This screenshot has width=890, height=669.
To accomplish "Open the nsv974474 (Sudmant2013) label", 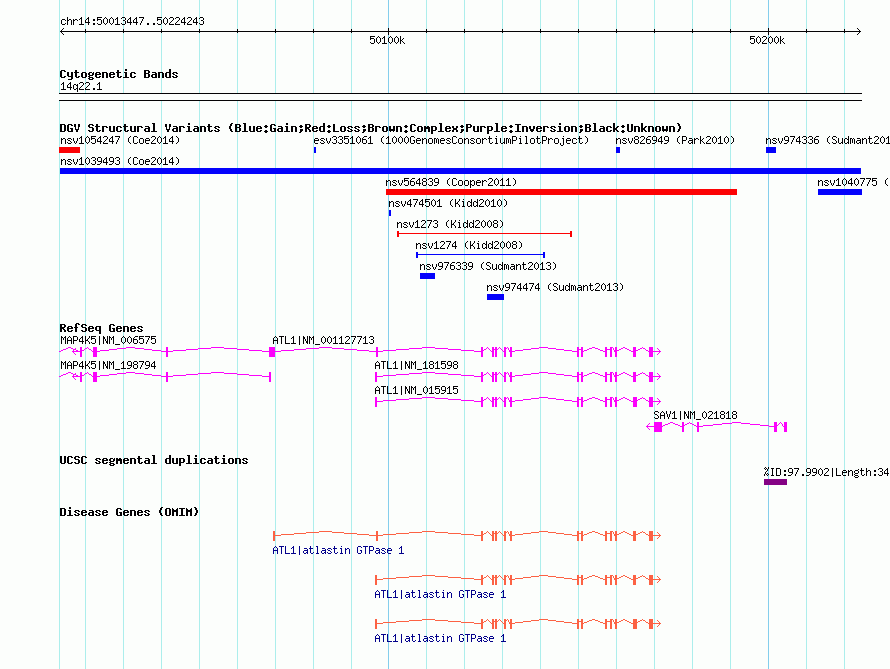I will click(555, 287).
